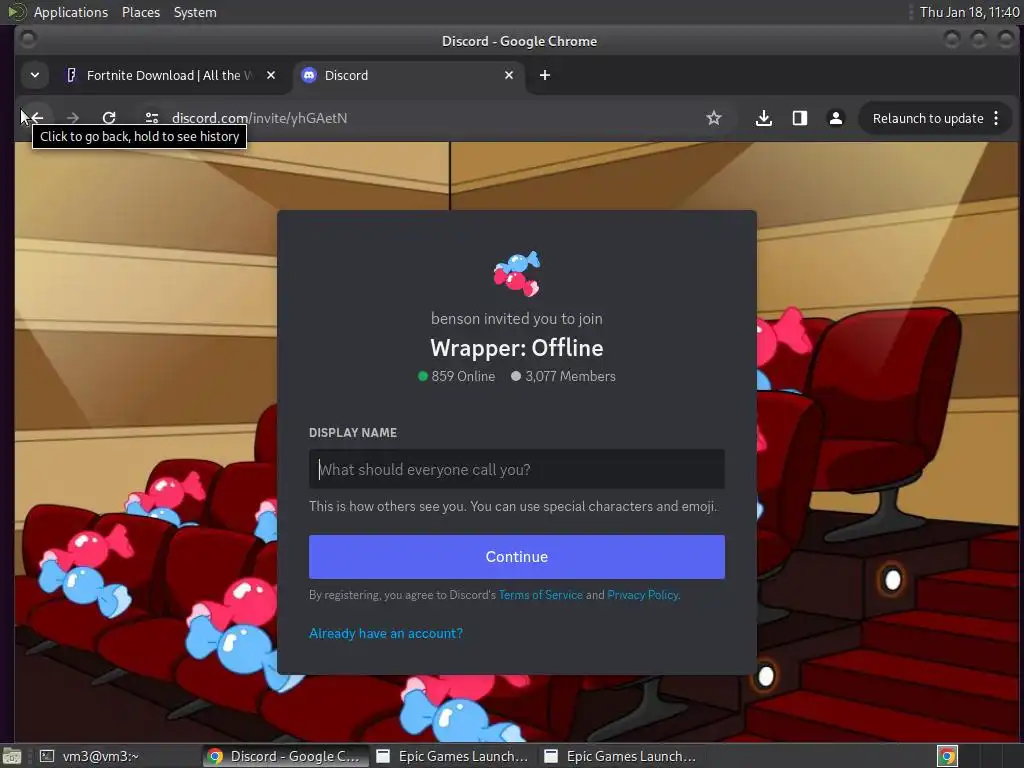Viewport: 1024px width, 768px height.
Task: Open the Privacy Policy link
Action: pos(643,595)
